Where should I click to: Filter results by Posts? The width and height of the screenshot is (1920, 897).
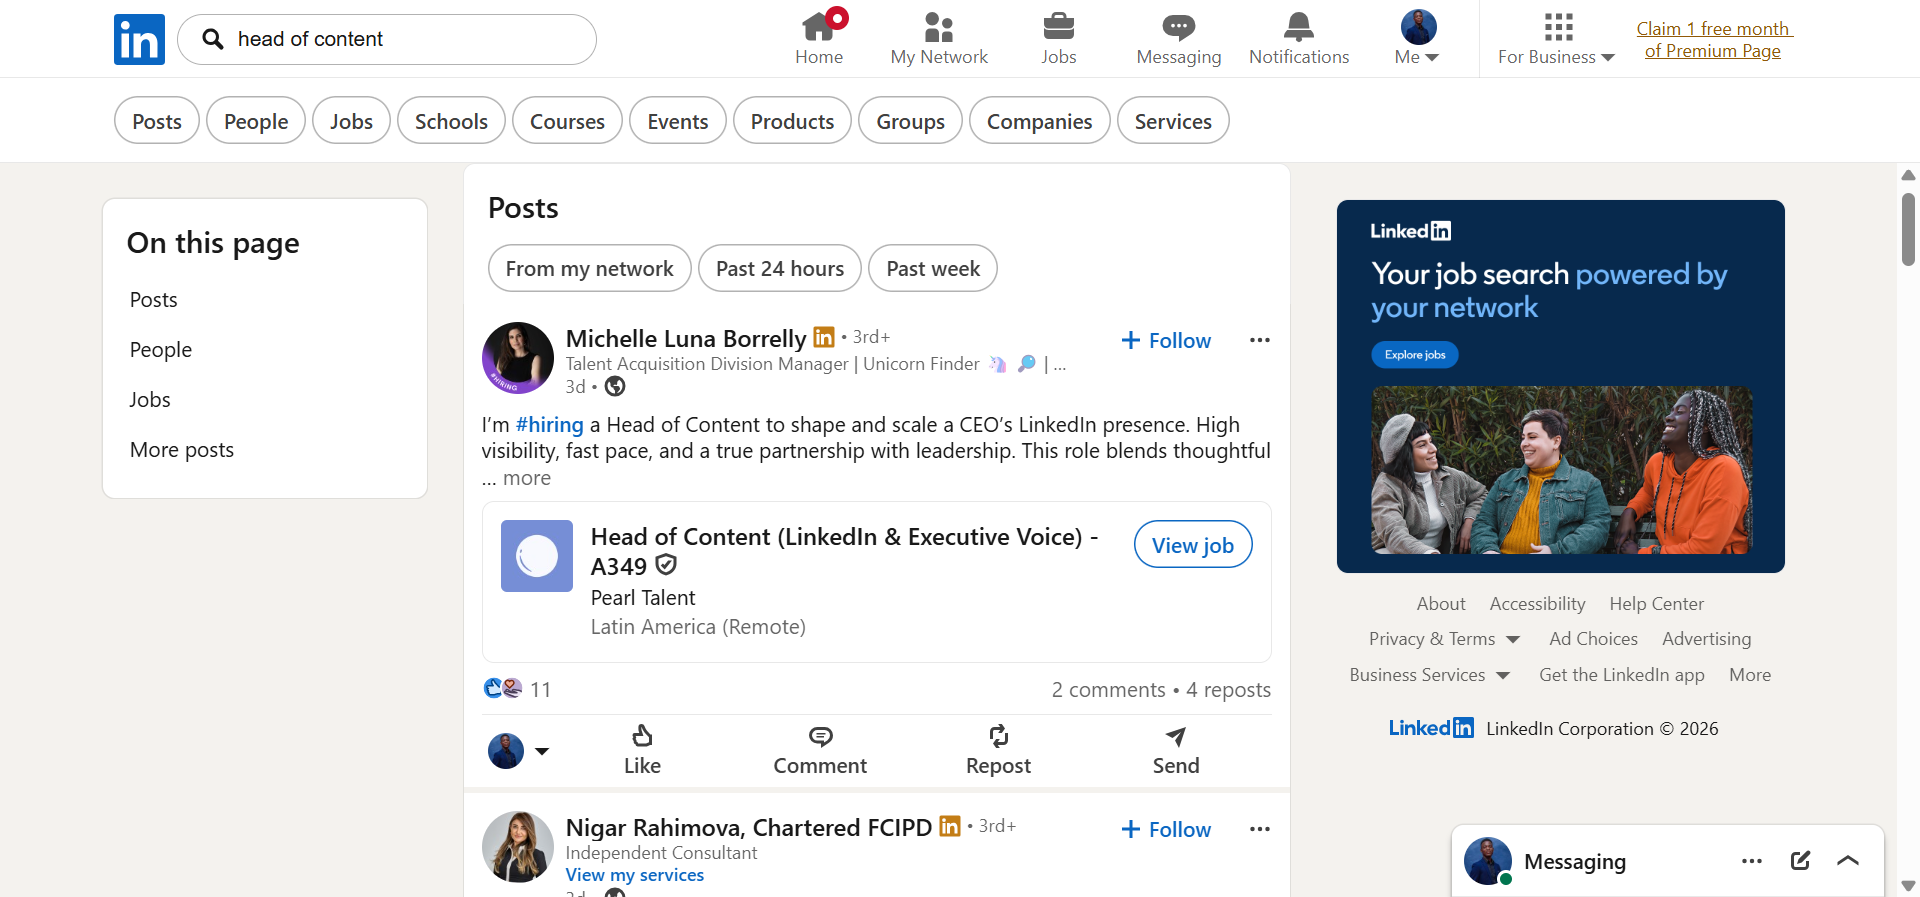(x=157, y=121)
